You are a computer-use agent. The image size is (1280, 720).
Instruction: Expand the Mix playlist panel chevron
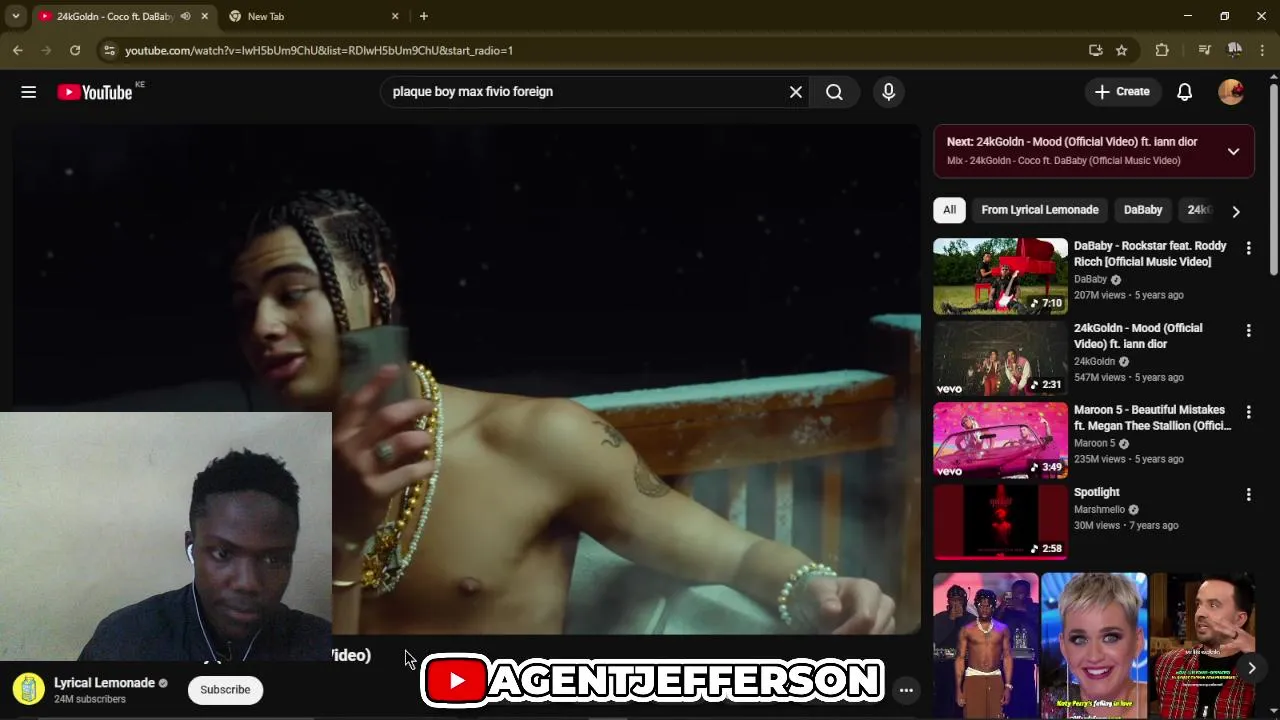(1233, 151)
